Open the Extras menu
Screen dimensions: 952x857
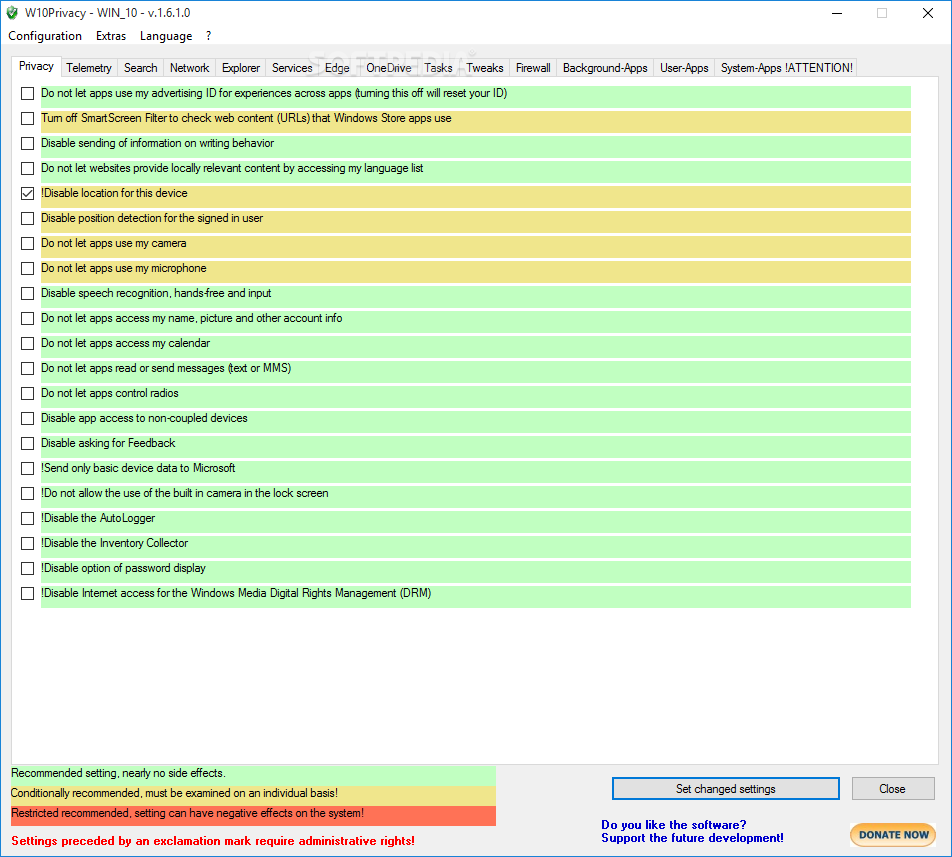[x=110, y=36]
